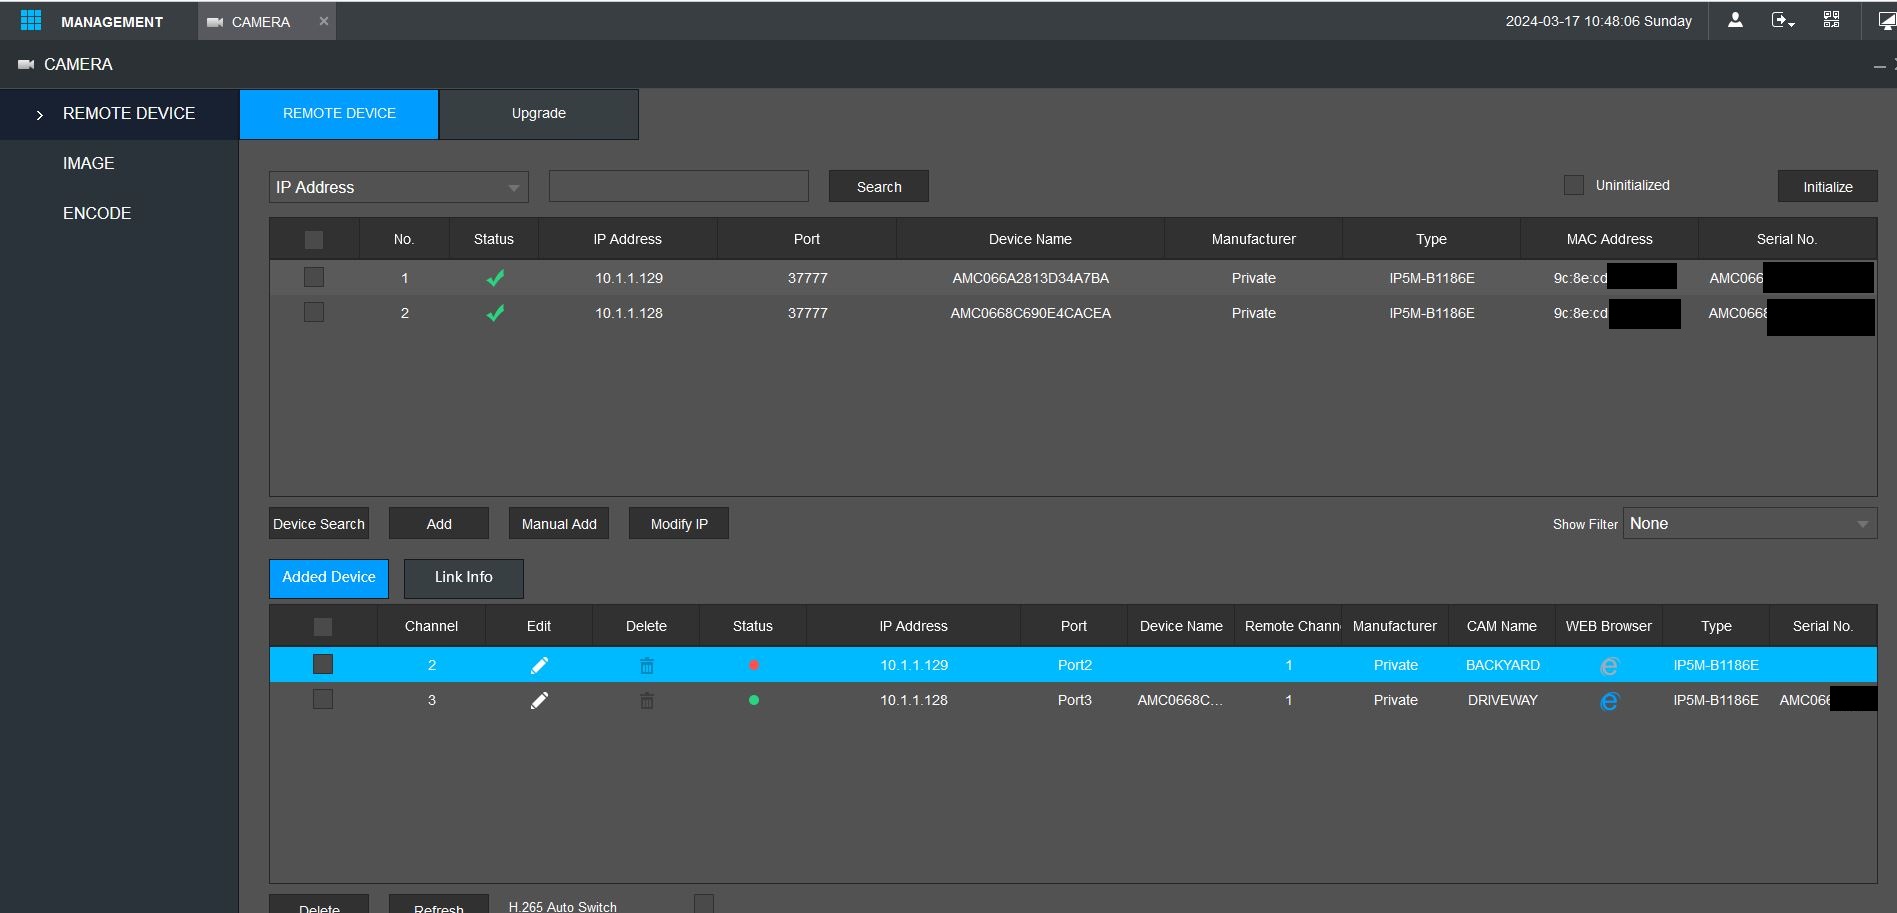1897x913 pixels.
Task: Open ENCODE in the sidebar
Action: (97, 213)
